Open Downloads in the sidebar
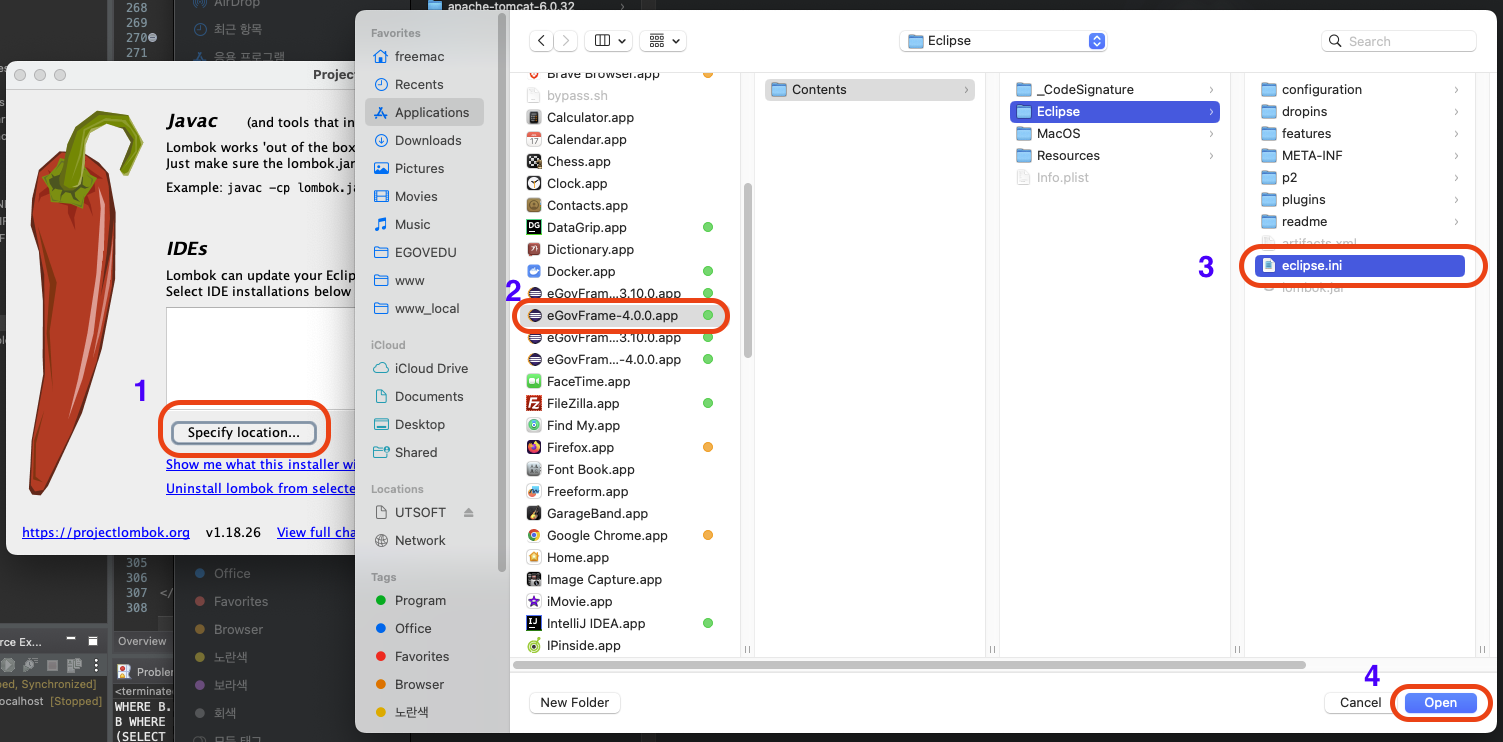Image resolution: width=1503 pixels, height=742 pixels. coord(424,140)
